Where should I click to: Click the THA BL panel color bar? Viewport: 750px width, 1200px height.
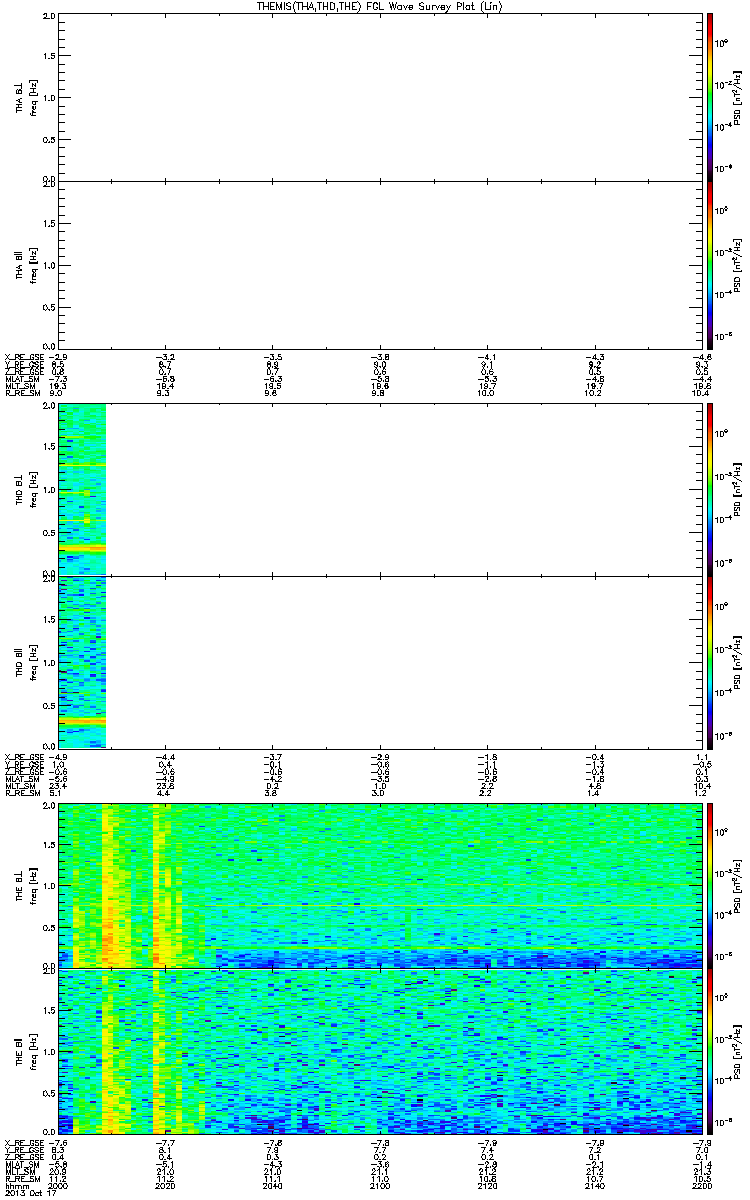coord(709,96)
